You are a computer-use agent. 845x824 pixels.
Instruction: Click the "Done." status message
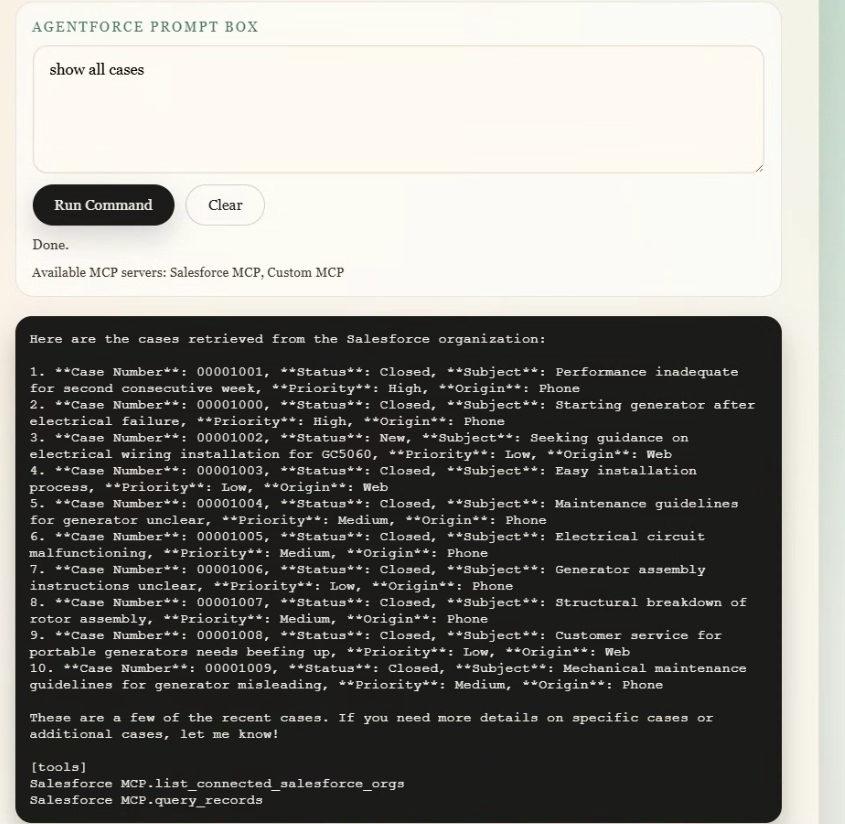(x=50, y=244)
